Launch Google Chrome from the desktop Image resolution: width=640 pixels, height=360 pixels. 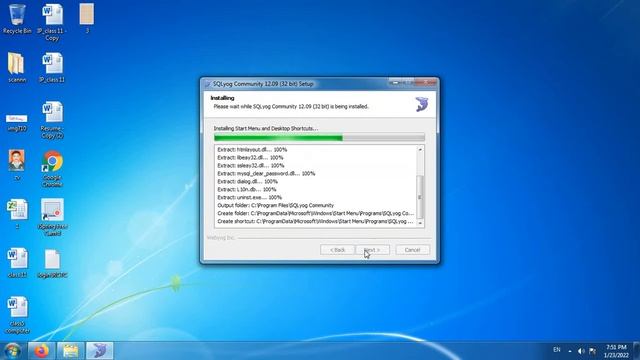[x=52, y=169]
